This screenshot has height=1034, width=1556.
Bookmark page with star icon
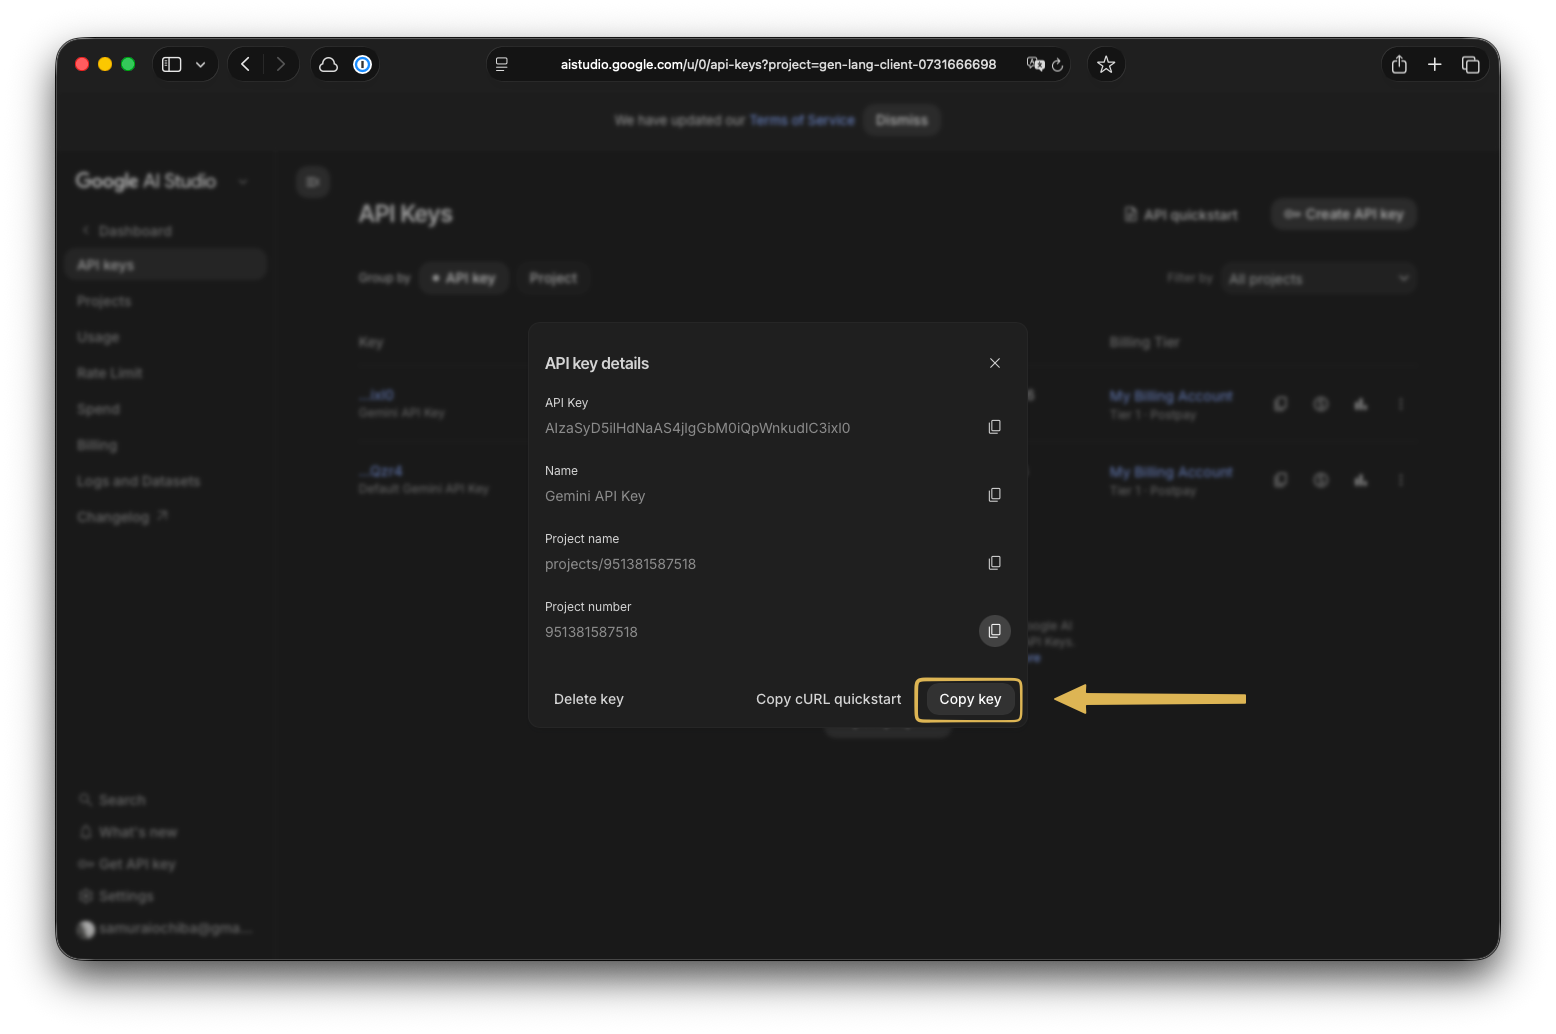1106,64
